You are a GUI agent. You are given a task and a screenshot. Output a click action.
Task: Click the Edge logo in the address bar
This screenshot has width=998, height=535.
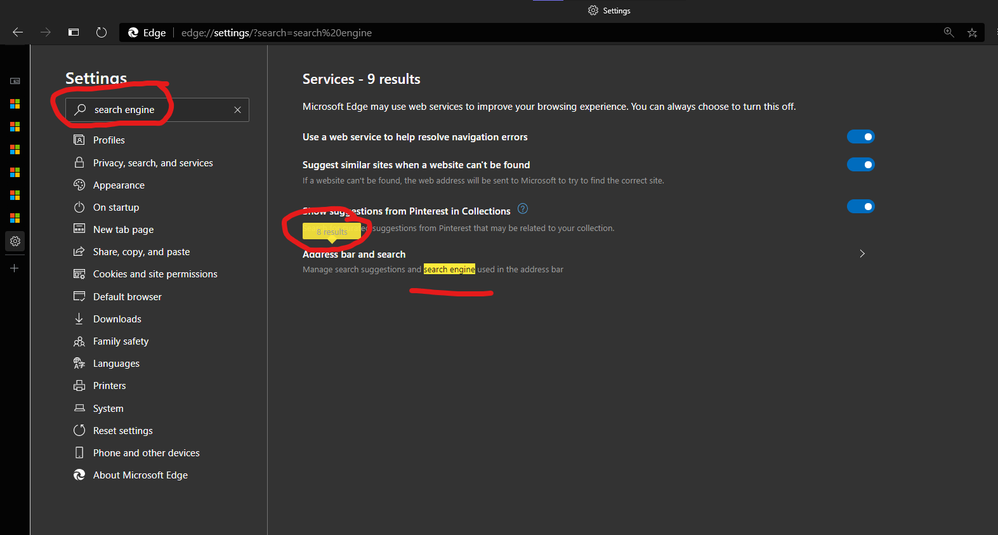tap(133, 32)
